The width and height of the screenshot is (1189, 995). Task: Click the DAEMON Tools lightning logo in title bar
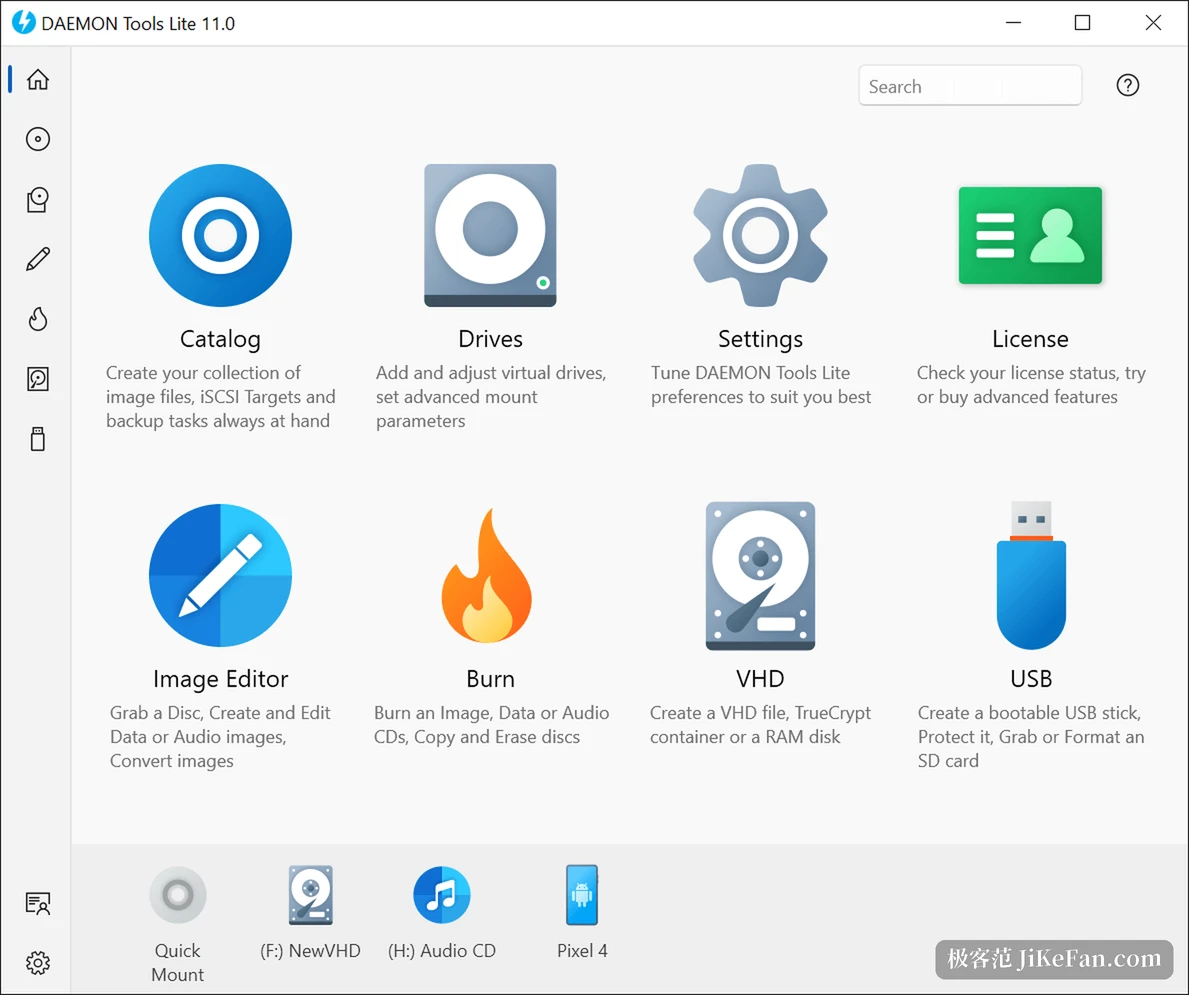[x=24, y=23]
